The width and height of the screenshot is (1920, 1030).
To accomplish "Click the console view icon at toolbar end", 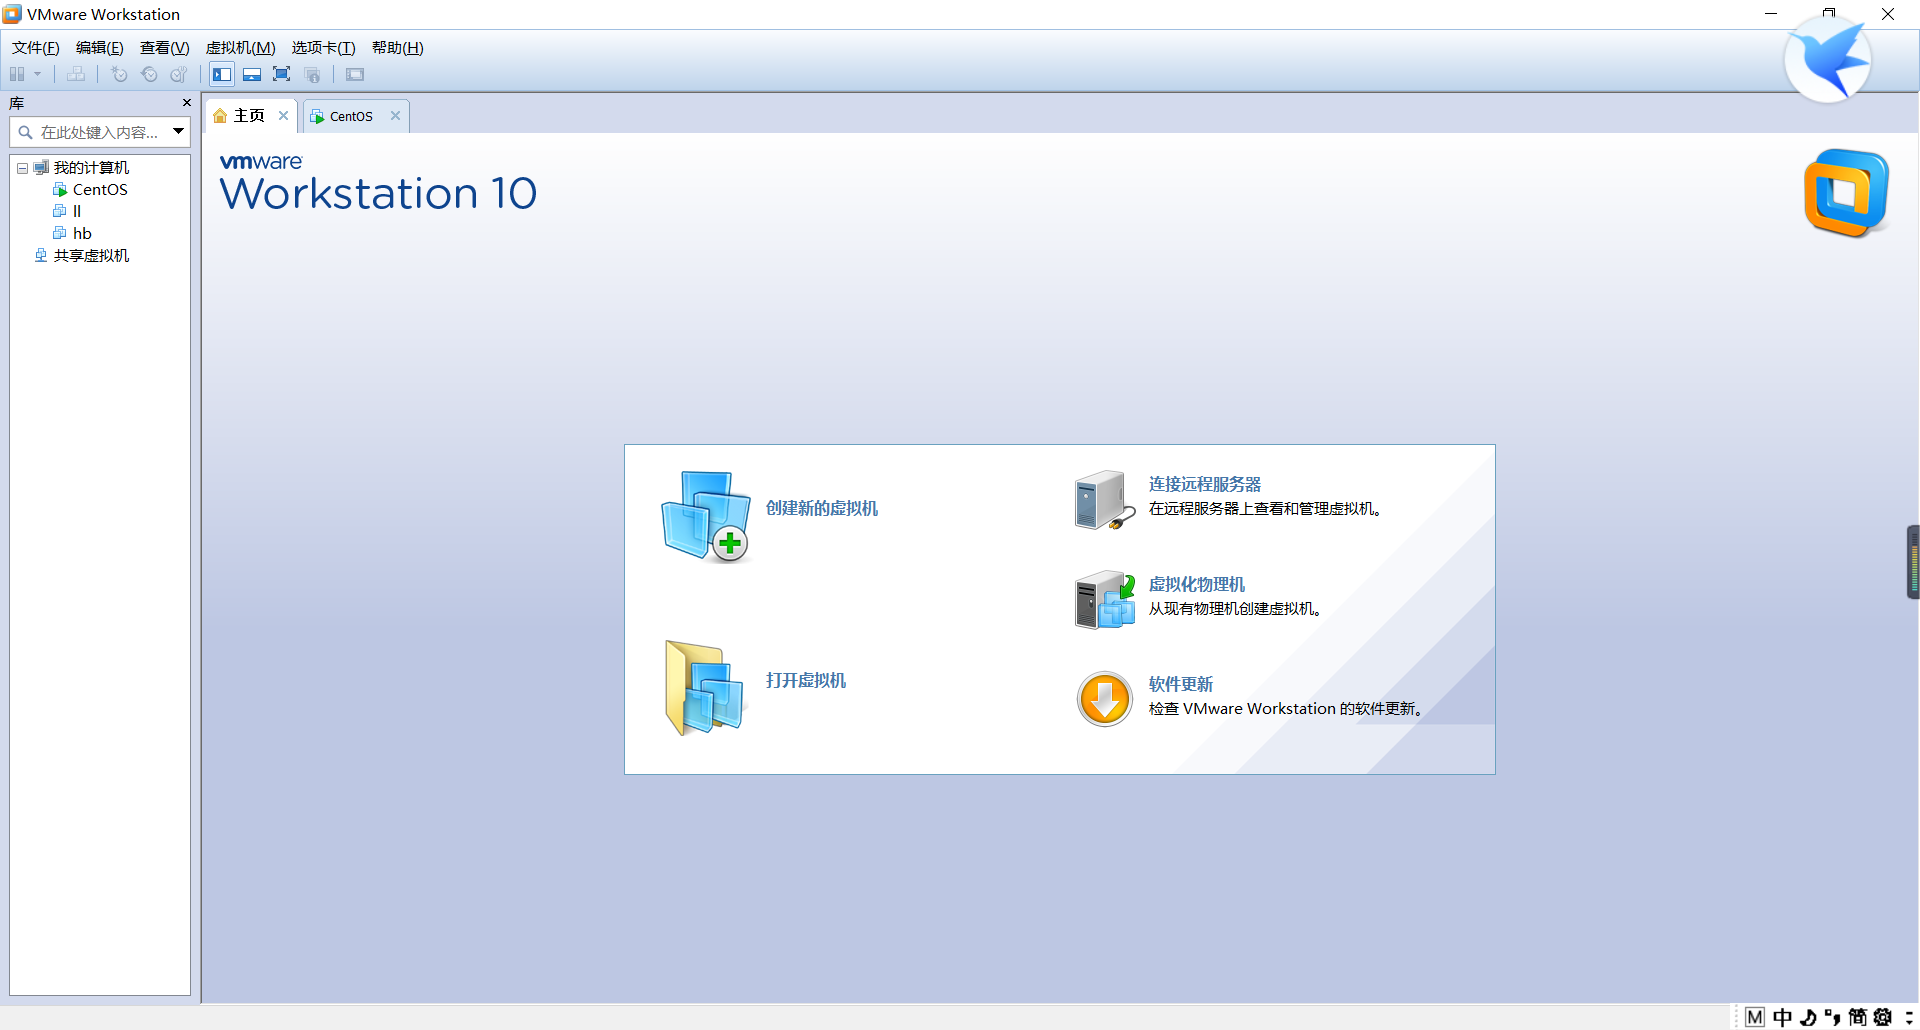I will click(355, 74).
